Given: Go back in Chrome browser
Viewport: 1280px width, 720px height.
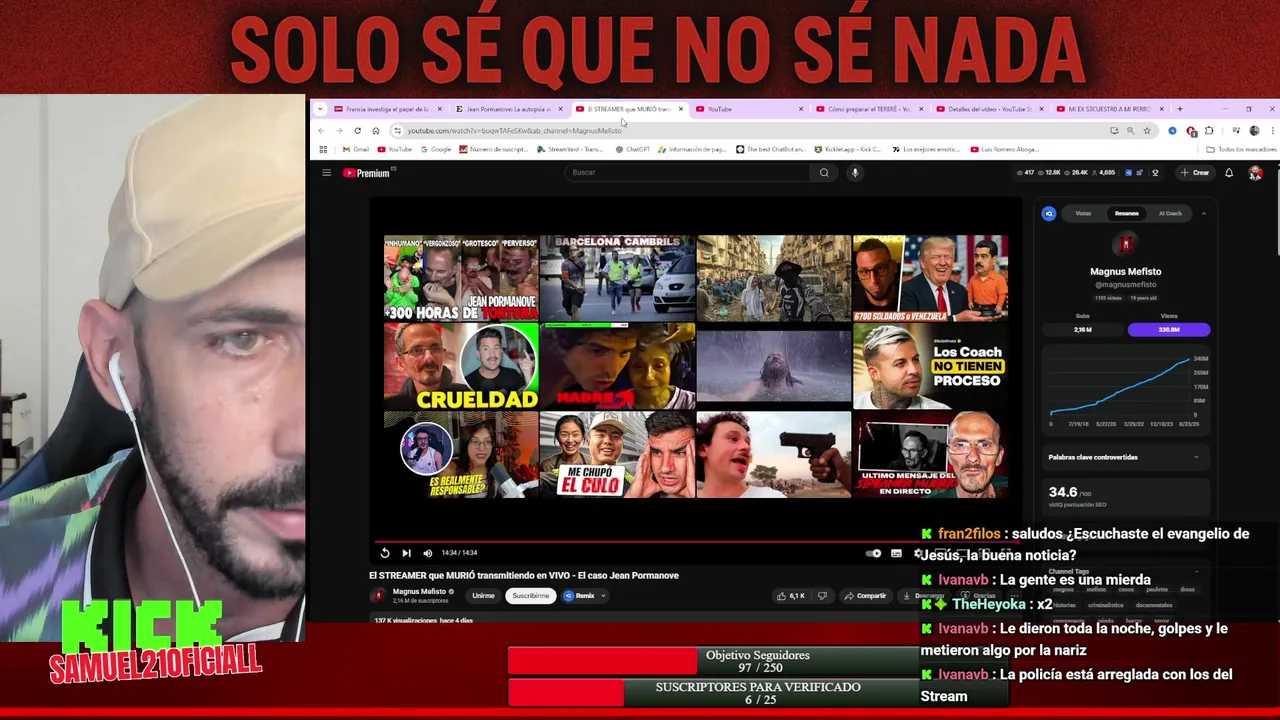Looking at the screenshot, I should 321,131.
